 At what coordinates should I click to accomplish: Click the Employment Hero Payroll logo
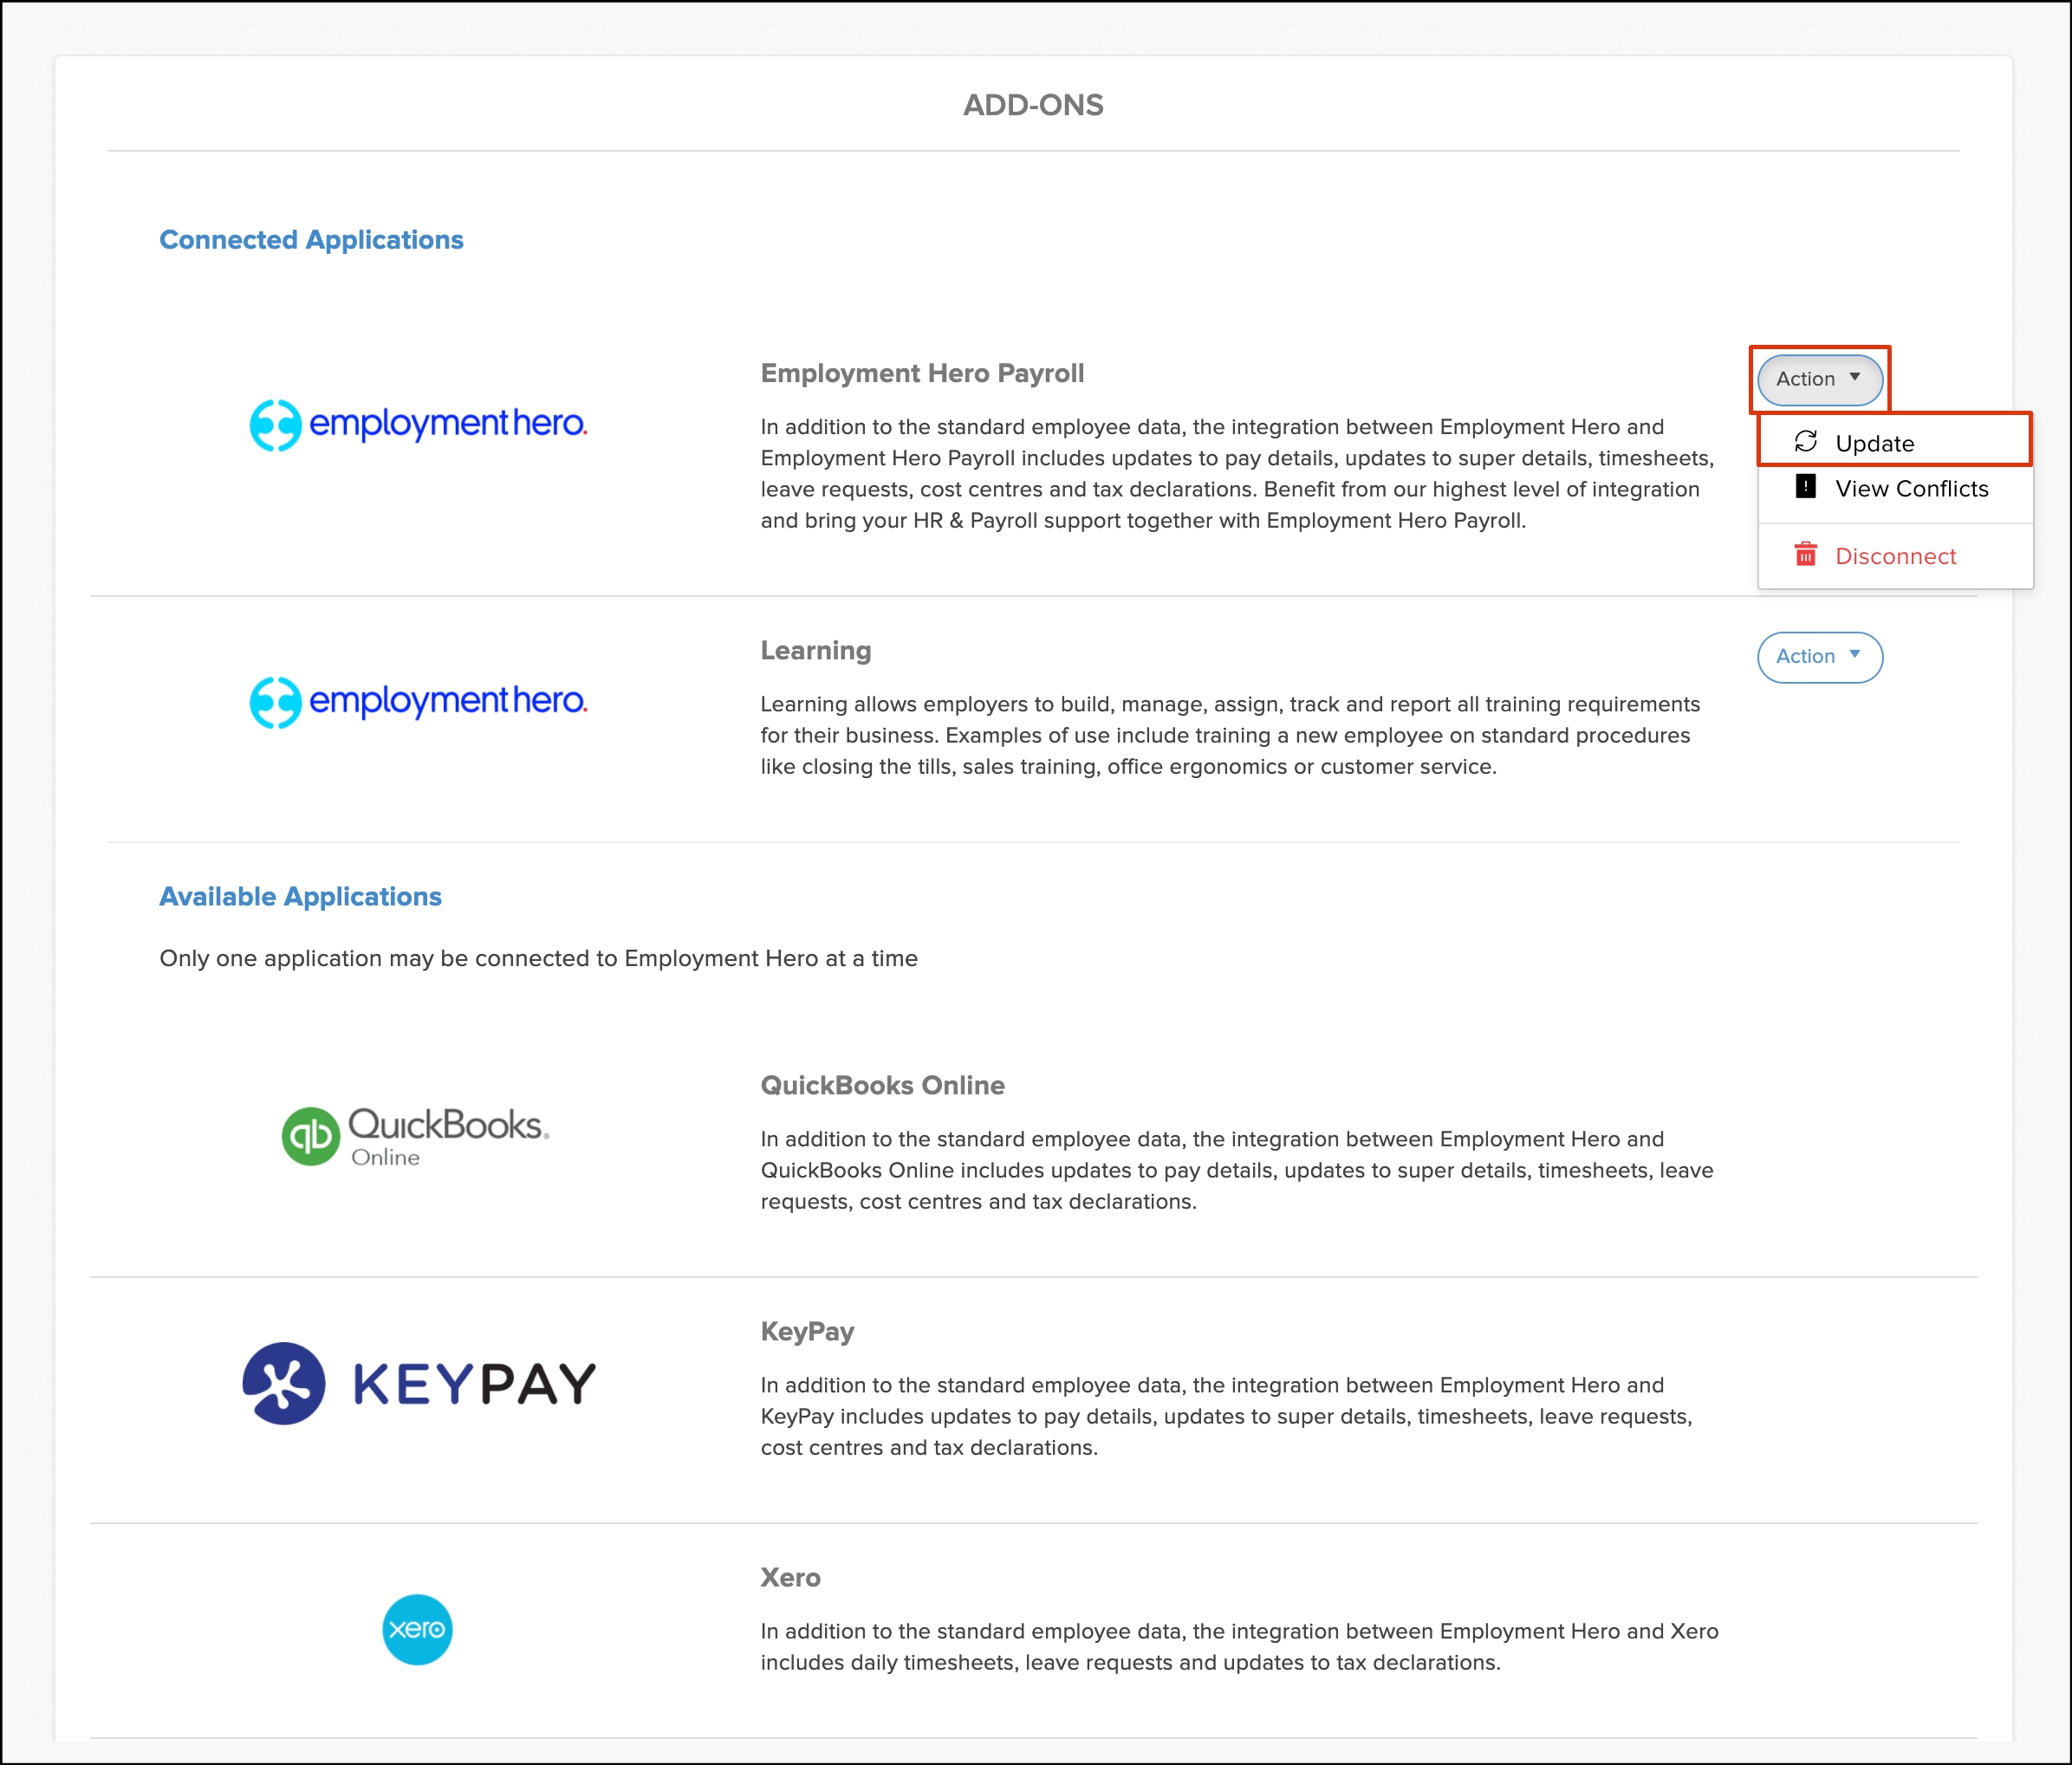tap(418, 424)
